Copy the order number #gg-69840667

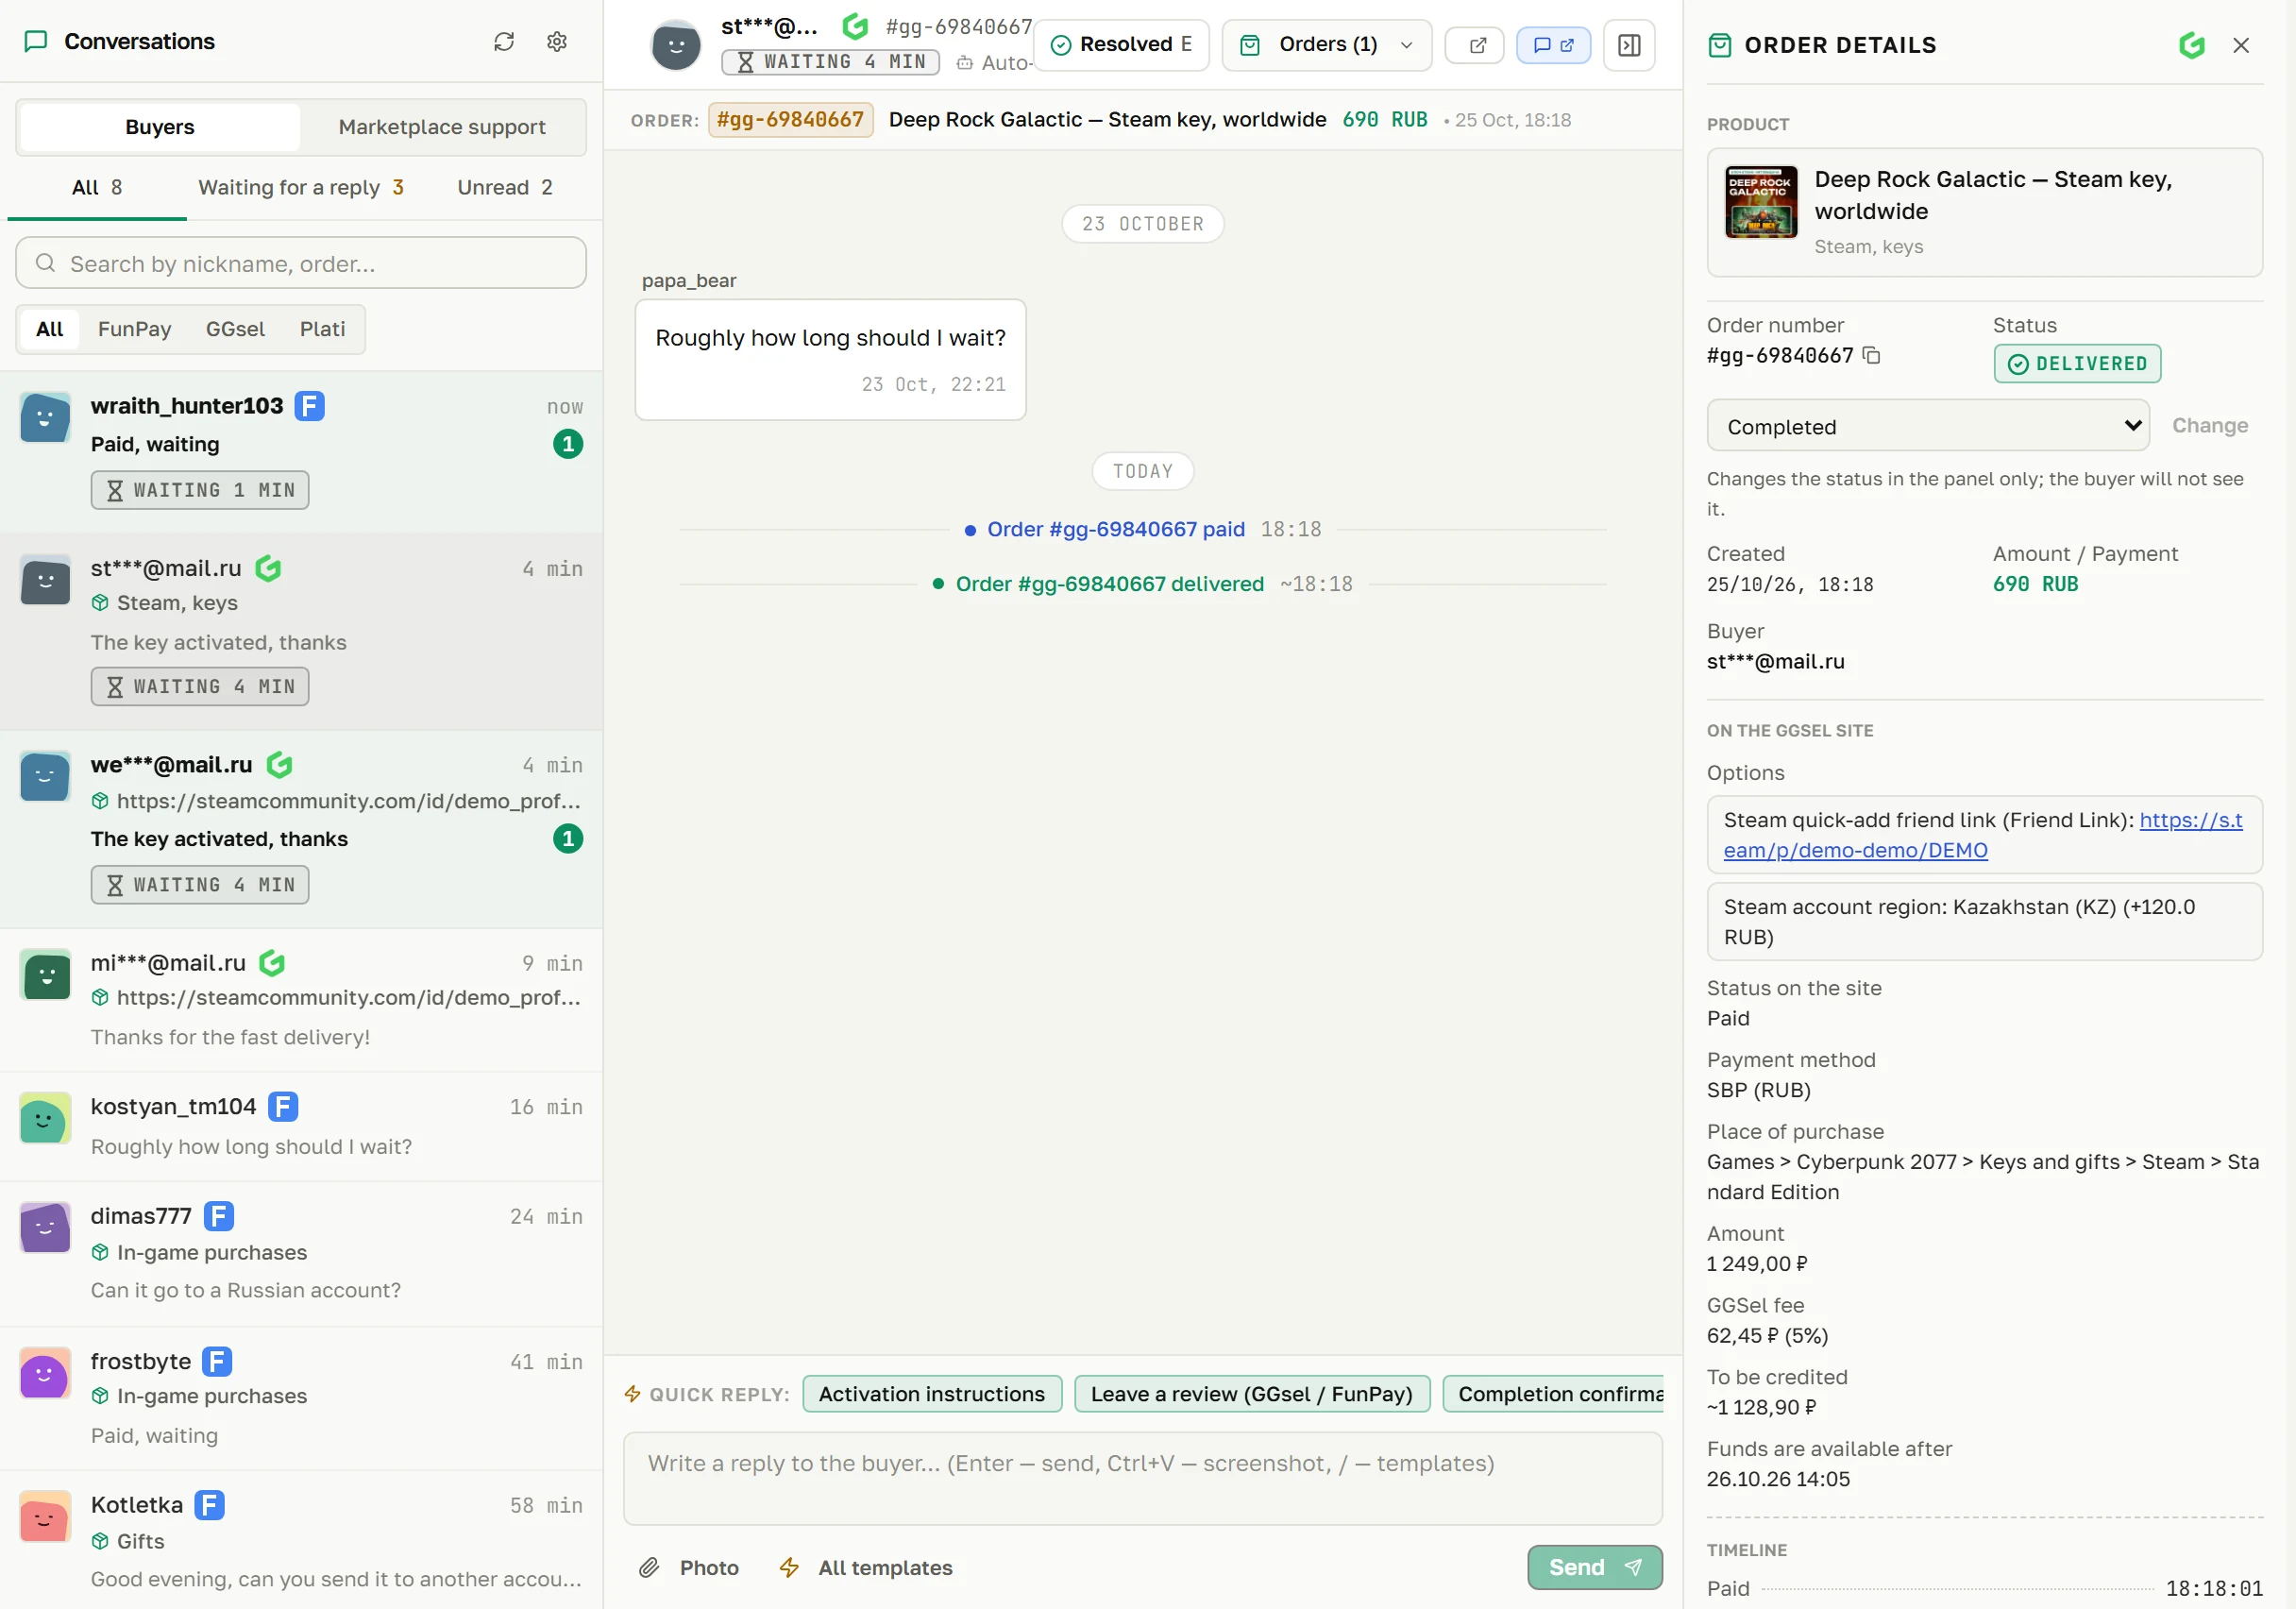pyautogui.click(x=1872, y=355)
